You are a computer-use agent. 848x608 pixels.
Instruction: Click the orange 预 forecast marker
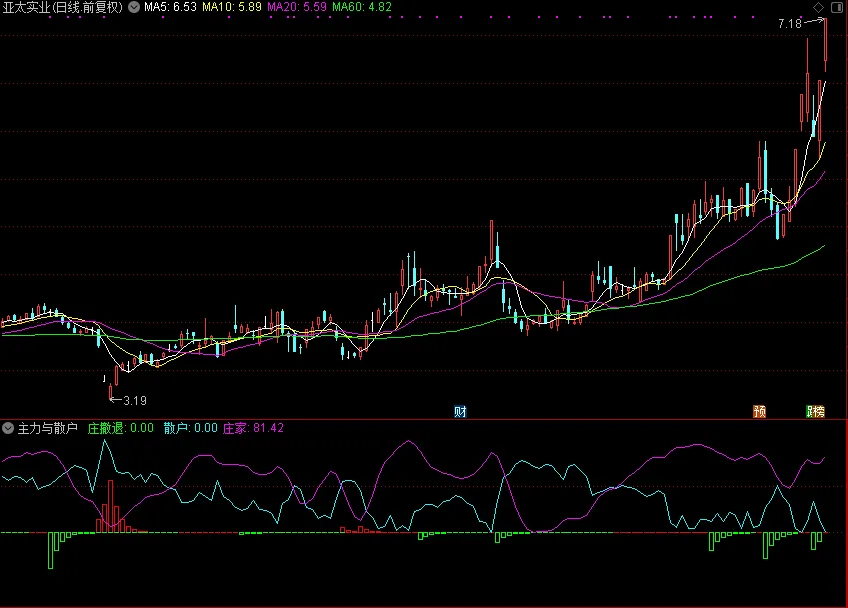point(759,412)
